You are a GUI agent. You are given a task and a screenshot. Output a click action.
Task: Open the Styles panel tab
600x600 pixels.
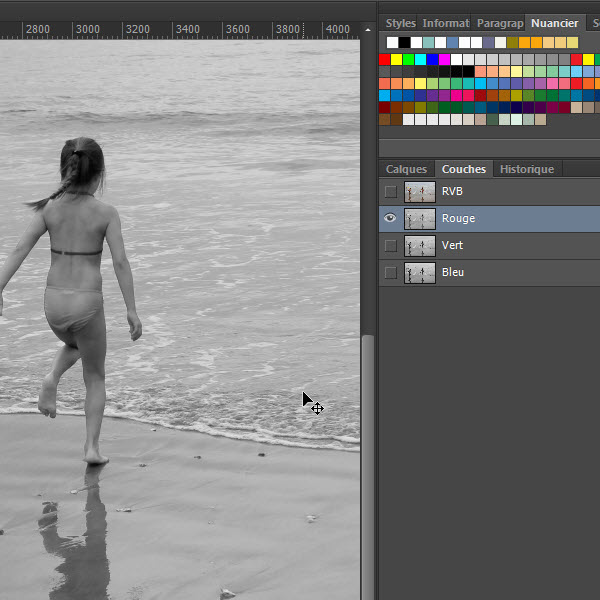pos(400,23)
